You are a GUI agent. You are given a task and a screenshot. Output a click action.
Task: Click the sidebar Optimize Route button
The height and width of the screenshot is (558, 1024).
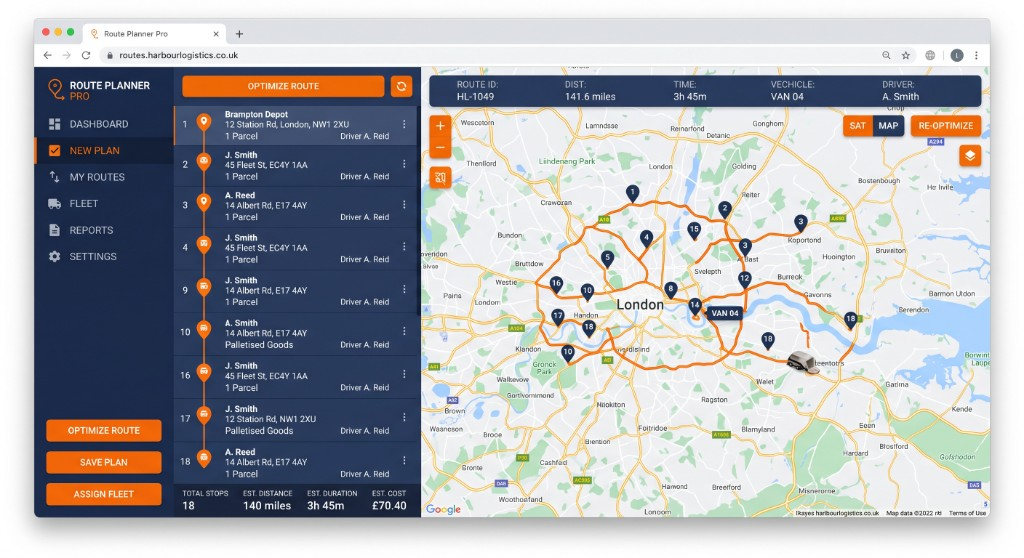point(104,431)
